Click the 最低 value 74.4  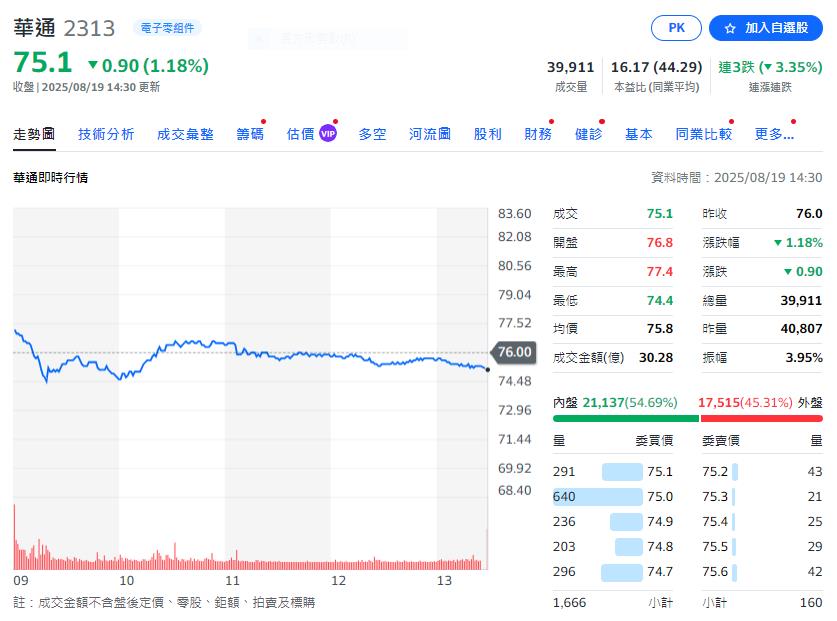pyautogui.click(x=660, y=300)
